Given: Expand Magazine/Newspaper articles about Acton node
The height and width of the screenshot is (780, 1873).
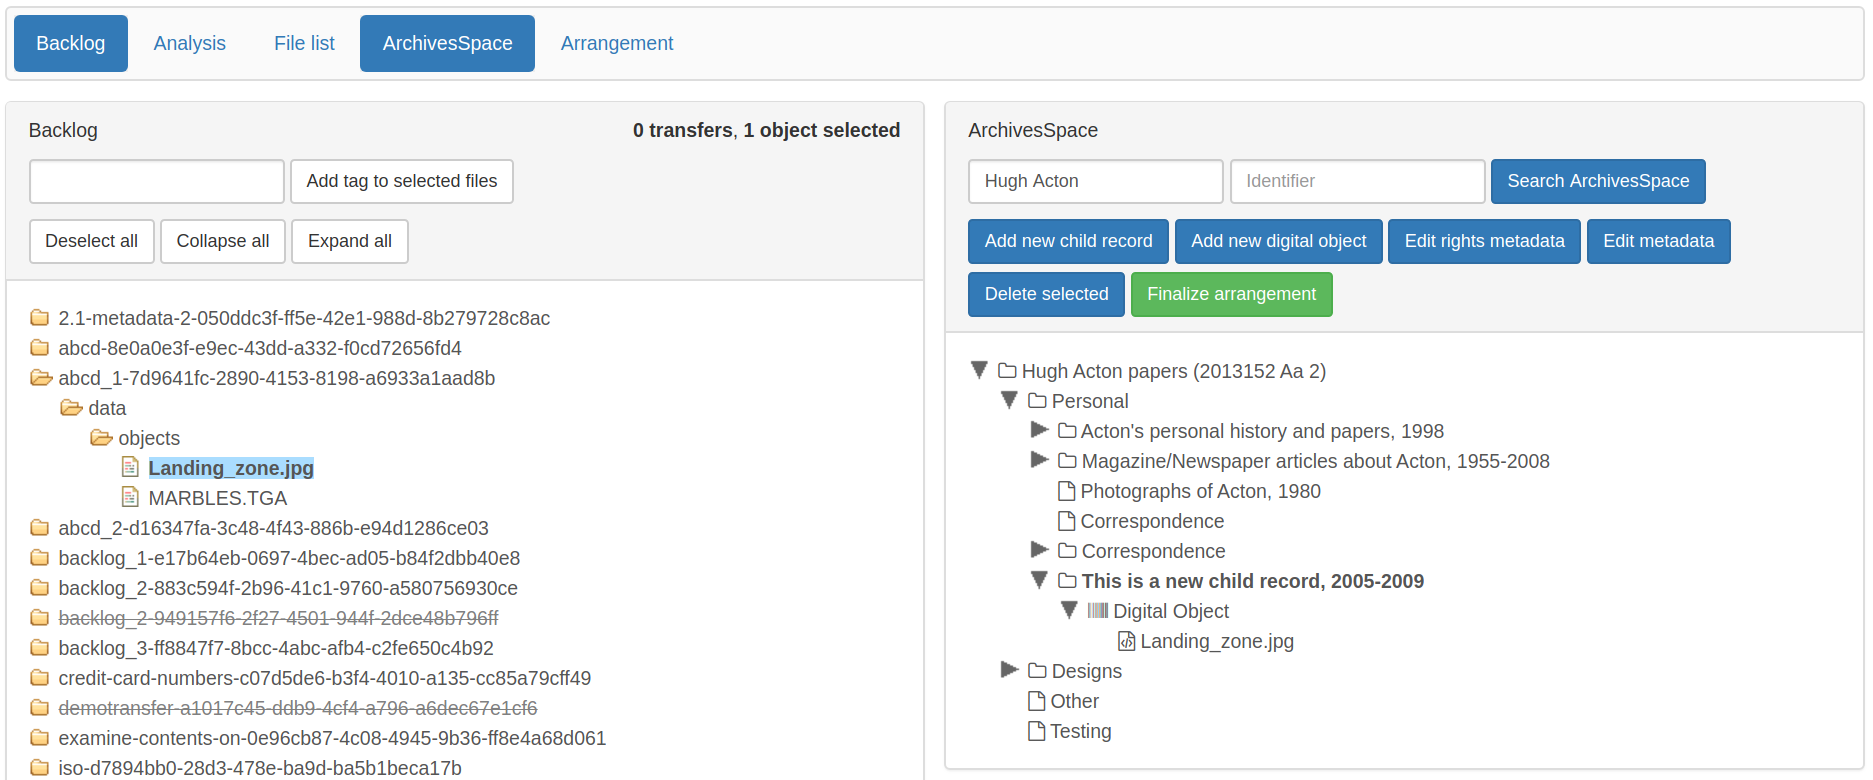Looking at the screenshot, I should click(1039, 460).
